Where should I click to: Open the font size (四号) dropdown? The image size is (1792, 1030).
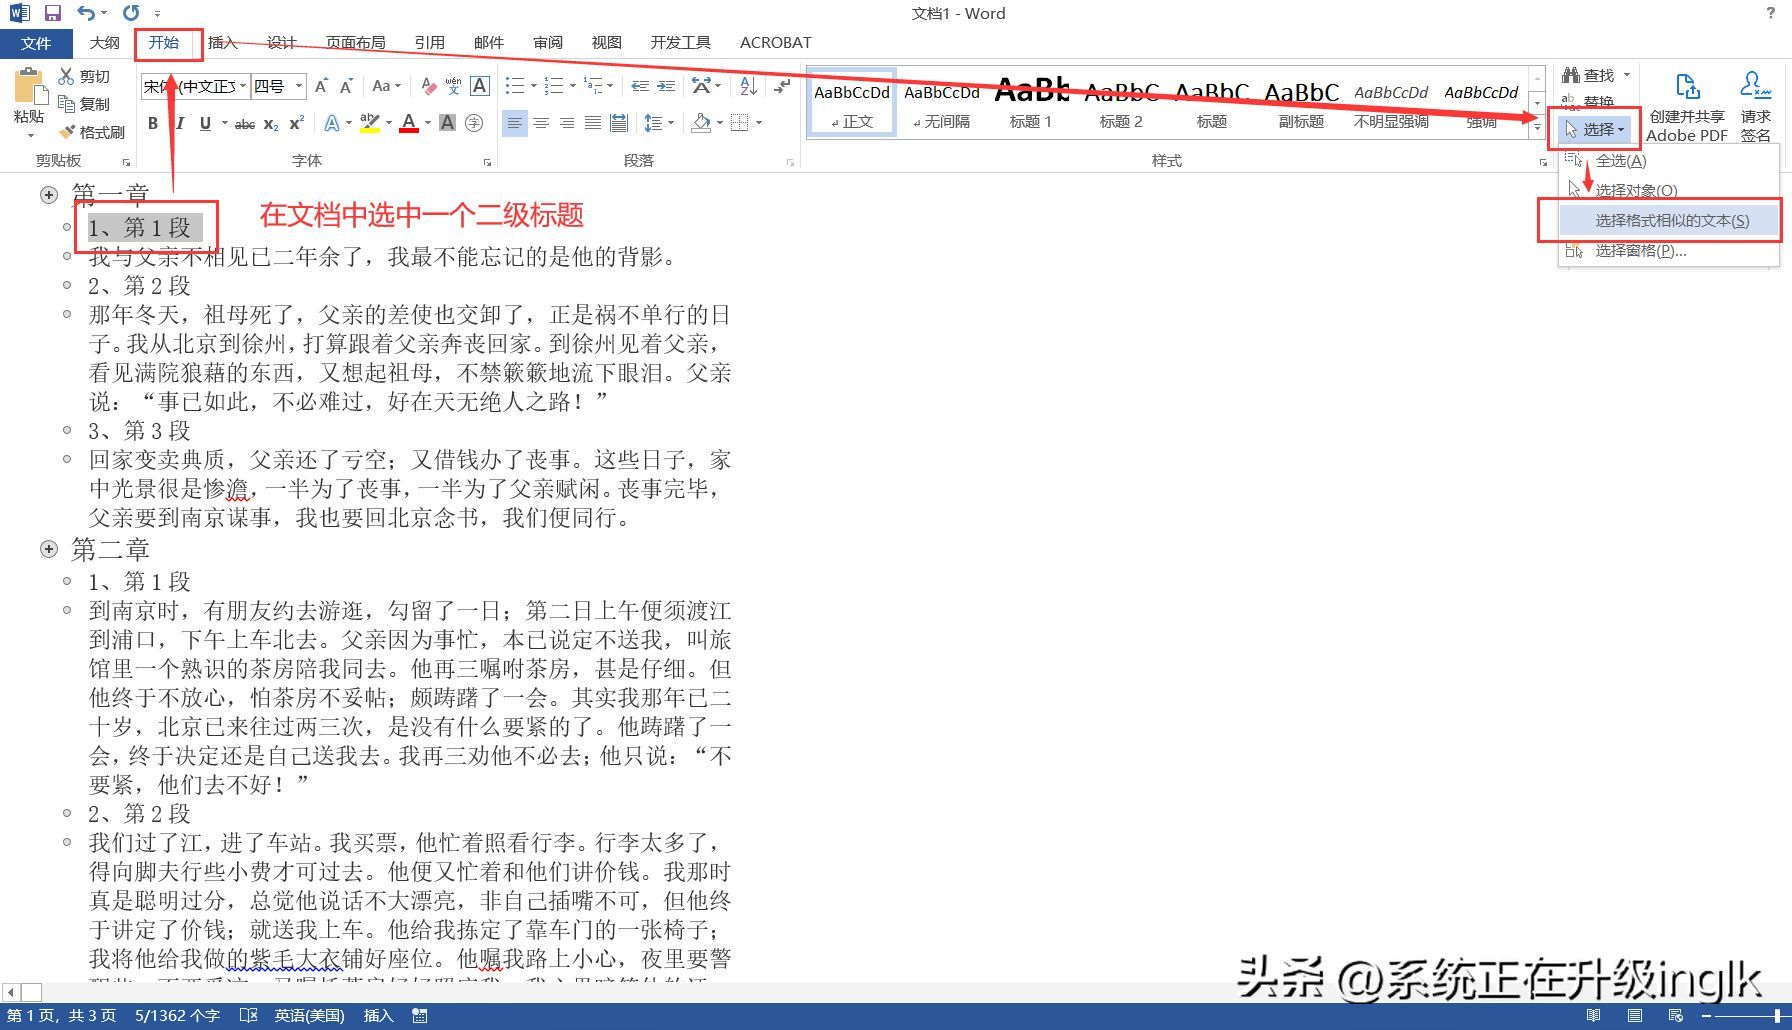pos(298,86)
